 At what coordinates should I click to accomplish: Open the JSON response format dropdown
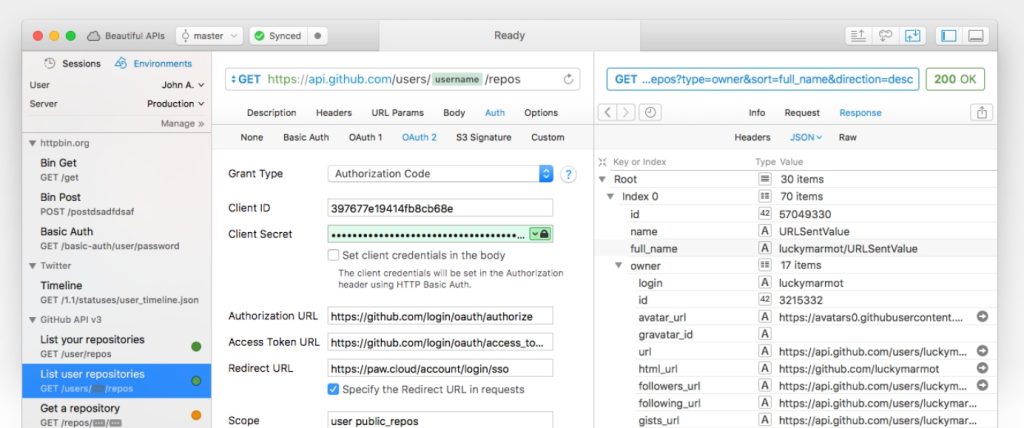click(x=806, y=138)
